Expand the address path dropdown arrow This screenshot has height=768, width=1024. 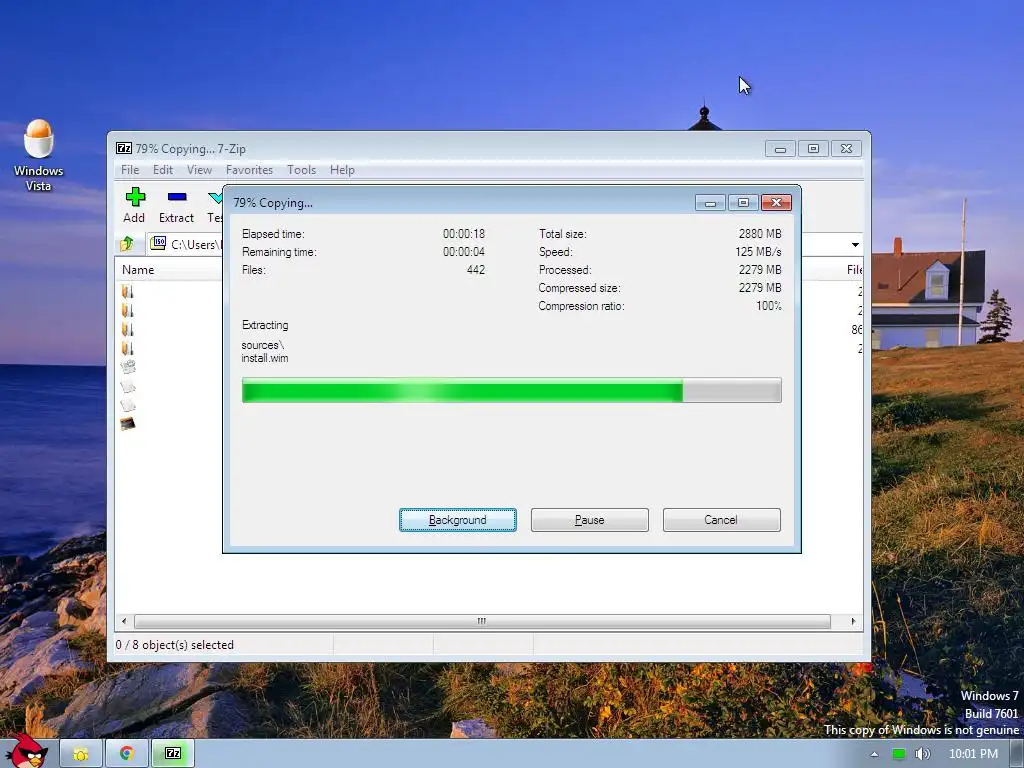[x=855, y=245]
